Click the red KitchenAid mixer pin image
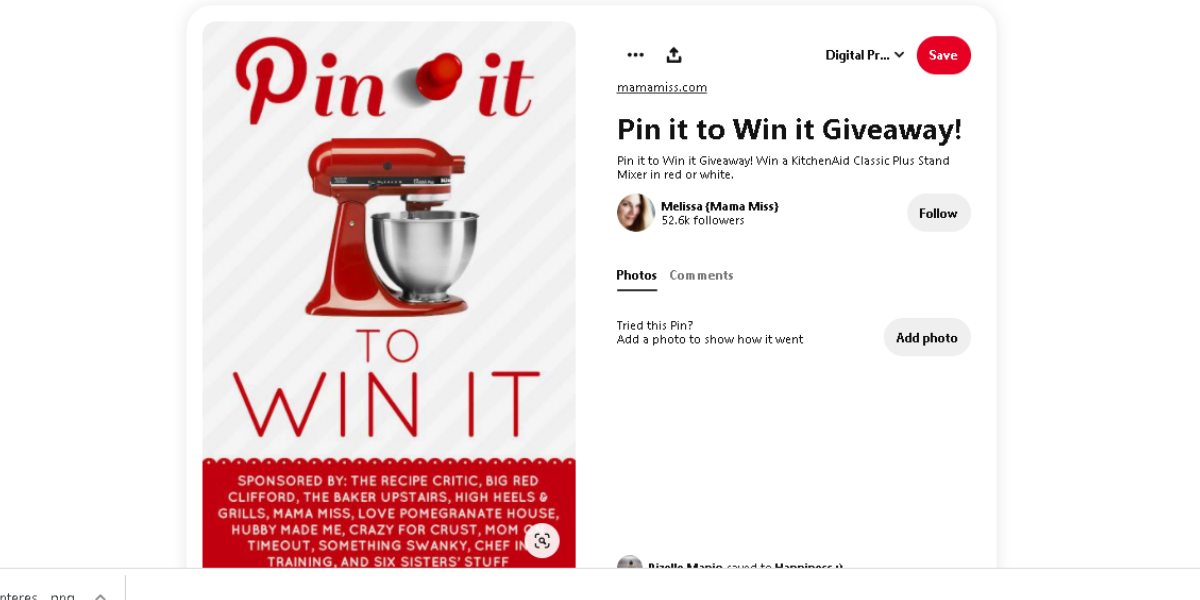Screen dimensions: 1200x600 tap(389, 295)
